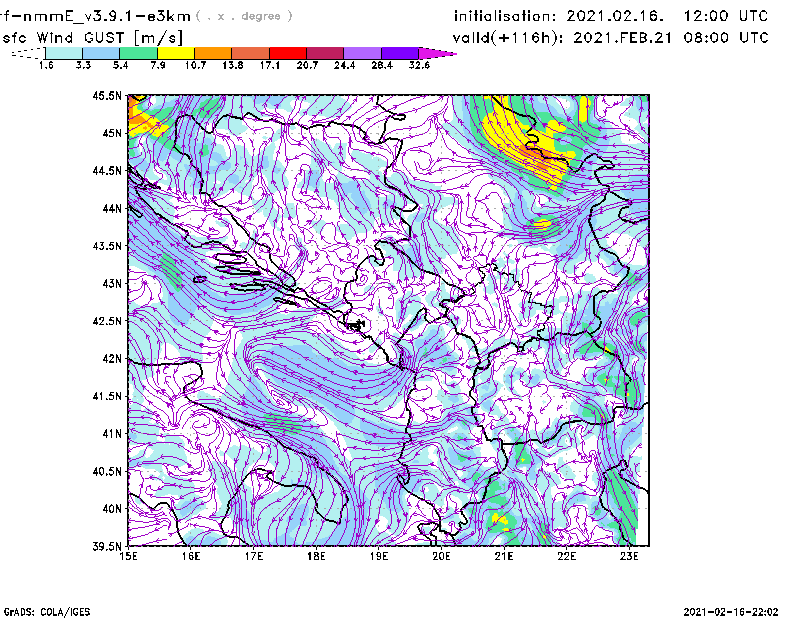Click the 'GrADS: COLA/IGES' credit text
The width and height of the screenshot is (800, 618).
[x=47, y=611]
